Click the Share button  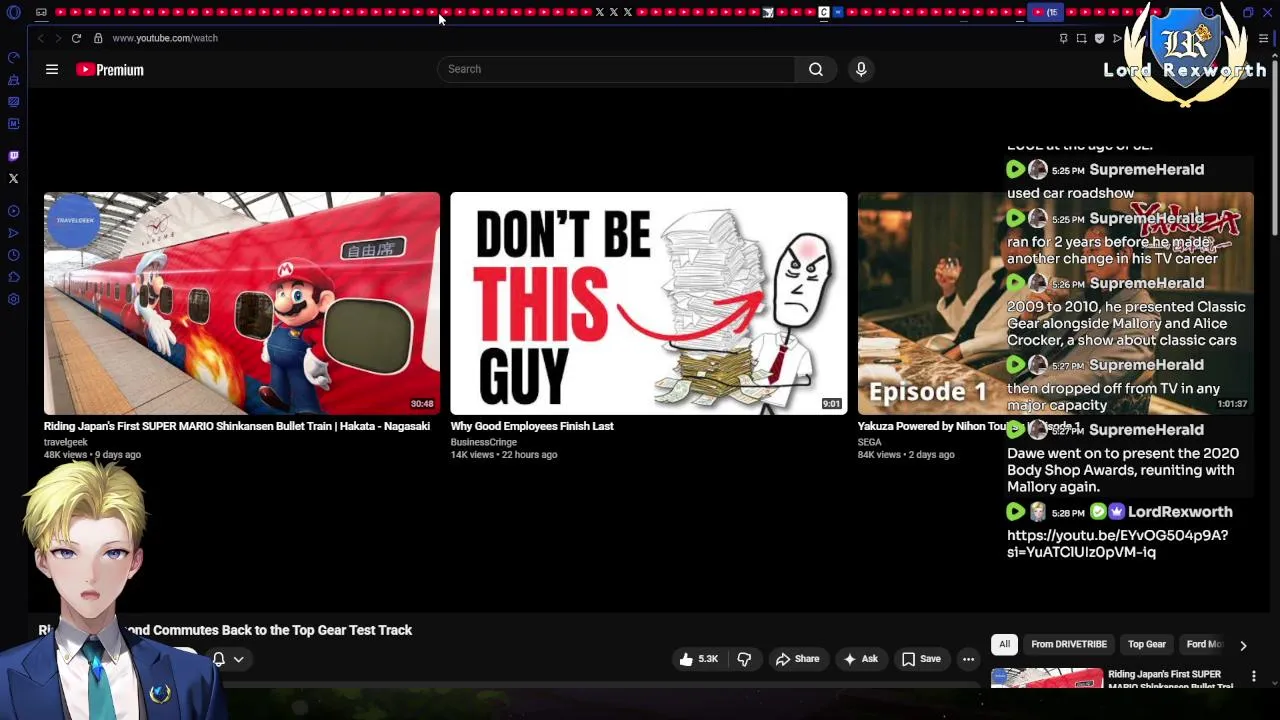[797, 659]
